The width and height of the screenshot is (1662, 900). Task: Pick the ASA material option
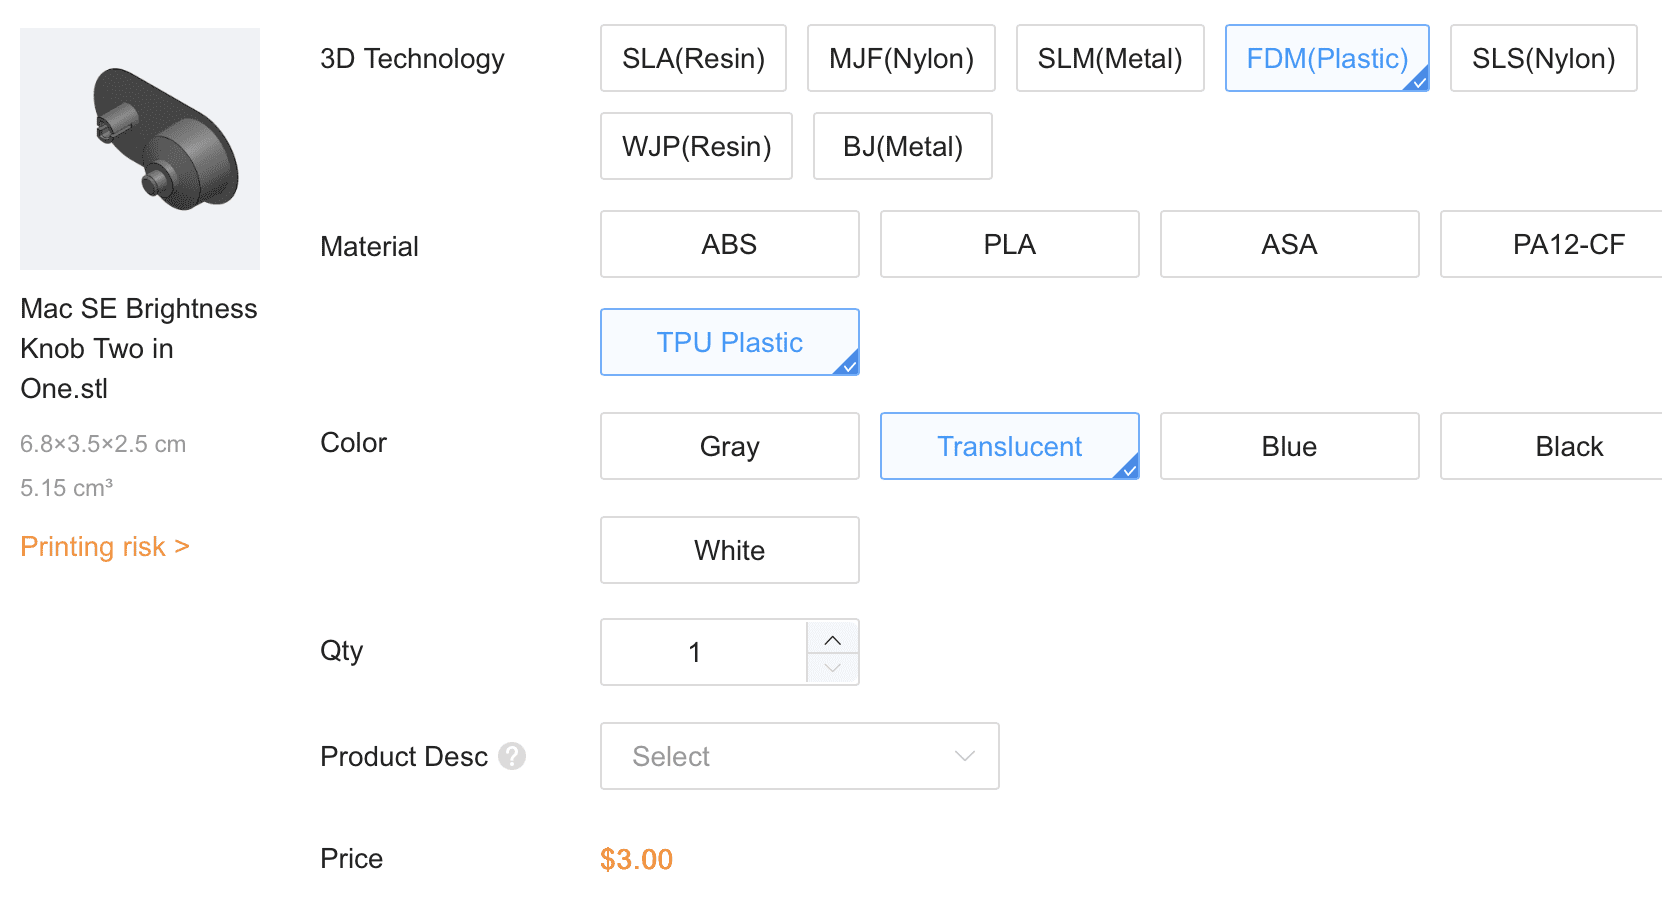click(1289, 245)
